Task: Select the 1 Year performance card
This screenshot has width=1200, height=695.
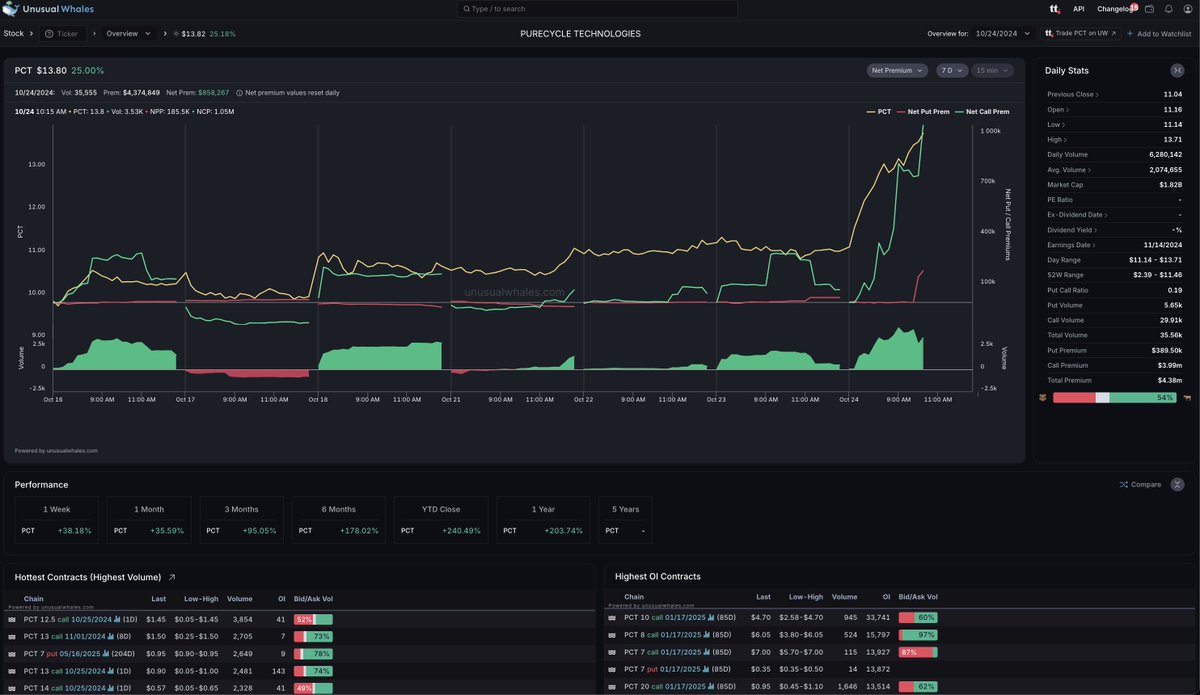Action: (544, 521)
